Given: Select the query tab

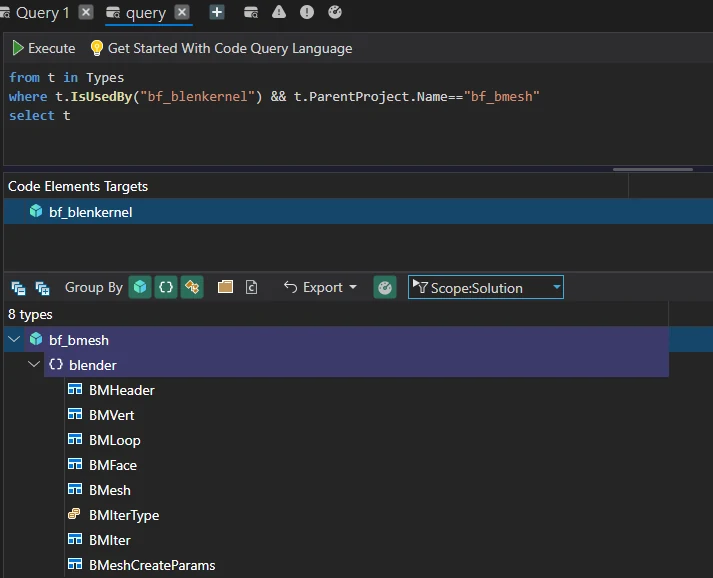Looking at the screenshot, I should [146, 13].
